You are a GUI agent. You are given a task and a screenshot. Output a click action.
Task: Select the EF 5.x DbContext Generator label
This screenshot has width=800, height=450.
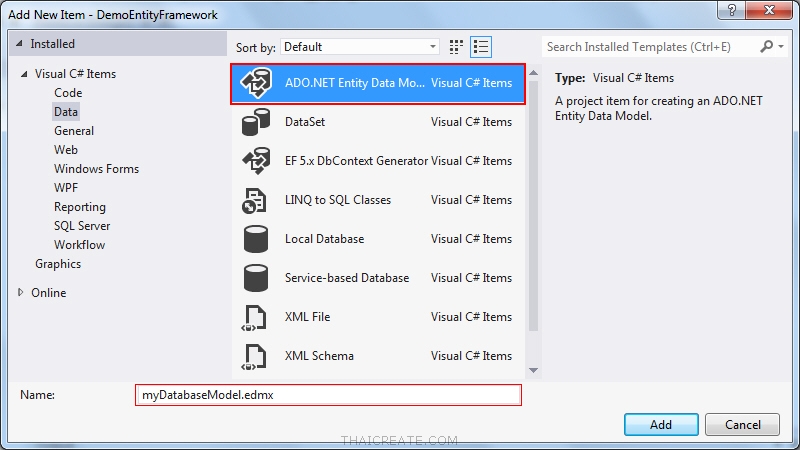click(x=356, y=161)
